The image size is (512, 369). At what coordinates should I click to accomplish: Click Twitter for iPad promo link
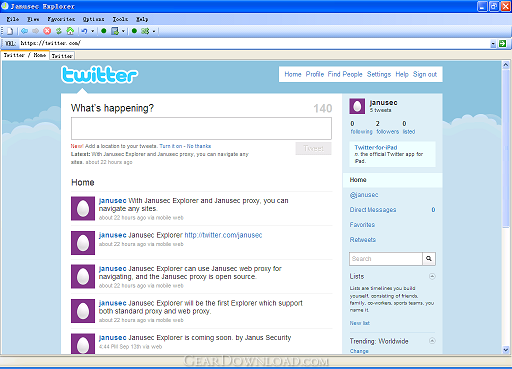376,147
